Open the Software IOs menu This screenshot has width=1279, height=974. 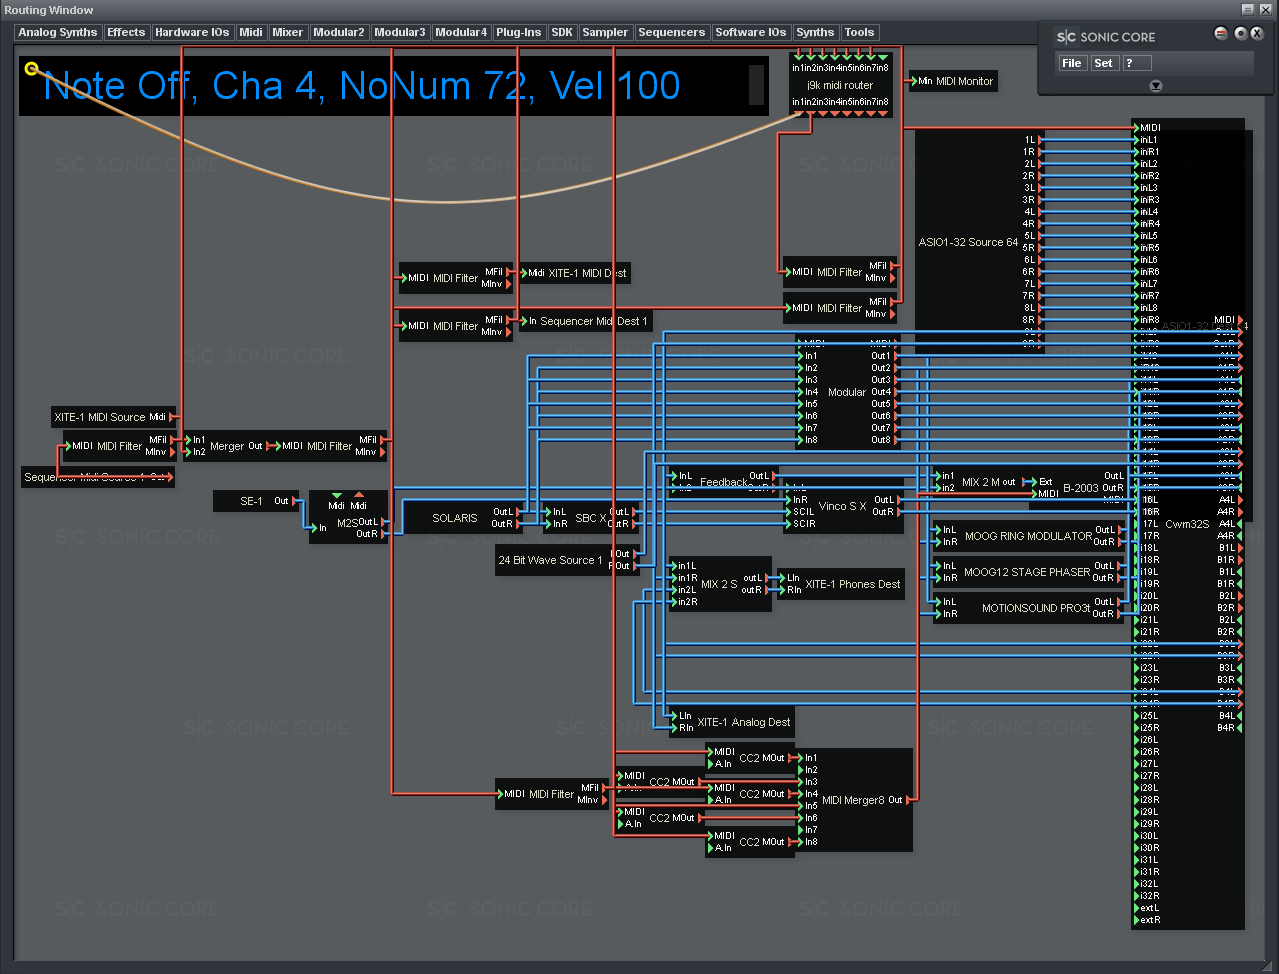coord(751,32)
